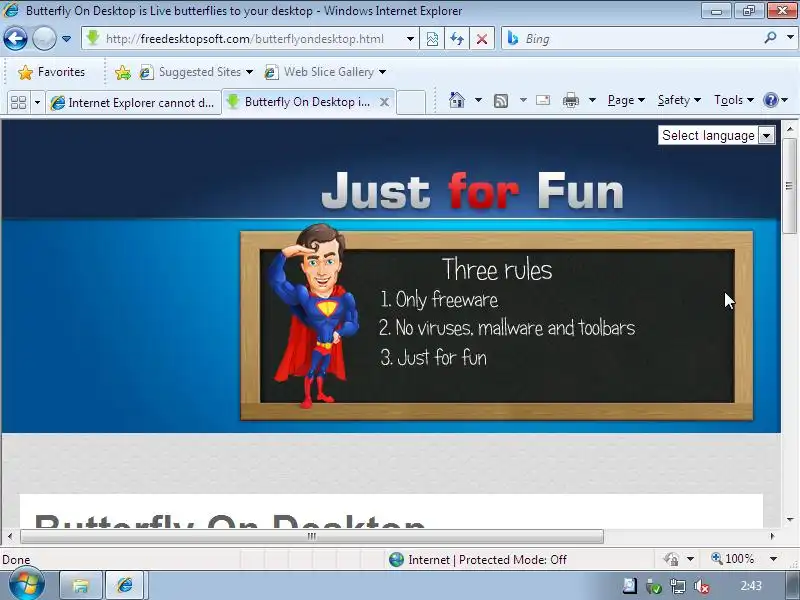800x600 pixels.
Task: Open Web Slice Gallery link
Action: tap(324, 72)
